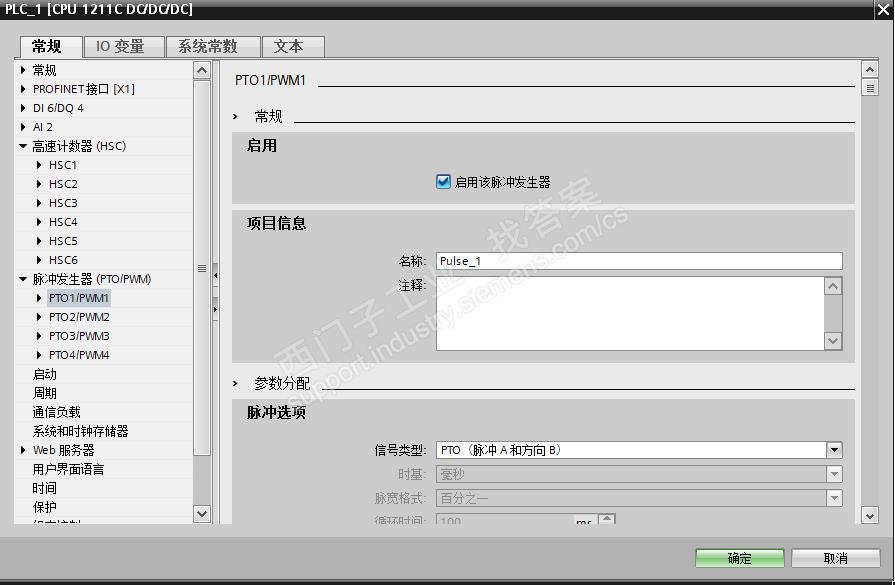Expand the DI 6/DQ 4 node
The image size is (895, 585).
[23, 108]
